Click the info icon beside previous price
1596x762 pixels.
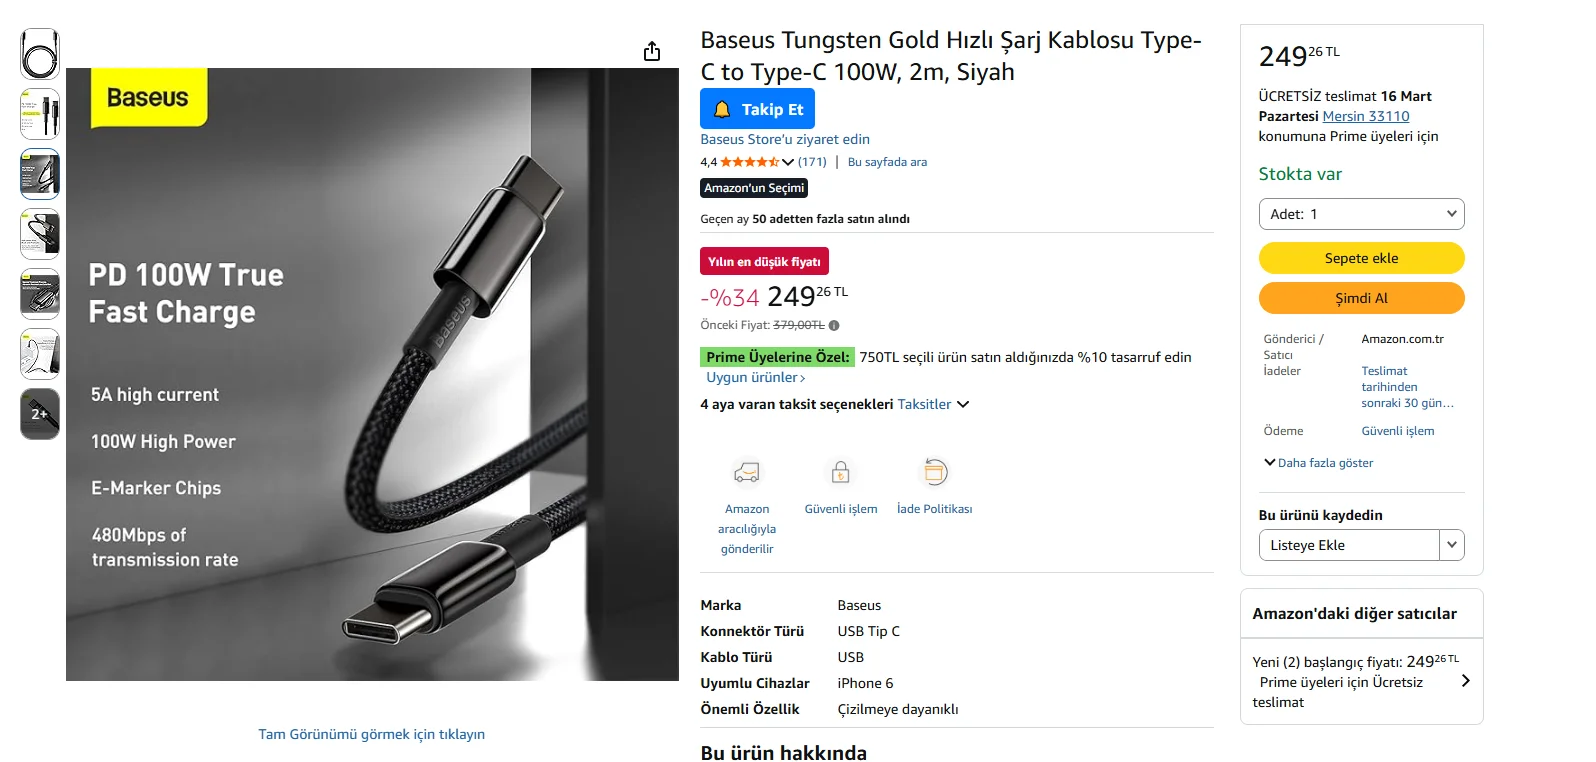point(834,325)
